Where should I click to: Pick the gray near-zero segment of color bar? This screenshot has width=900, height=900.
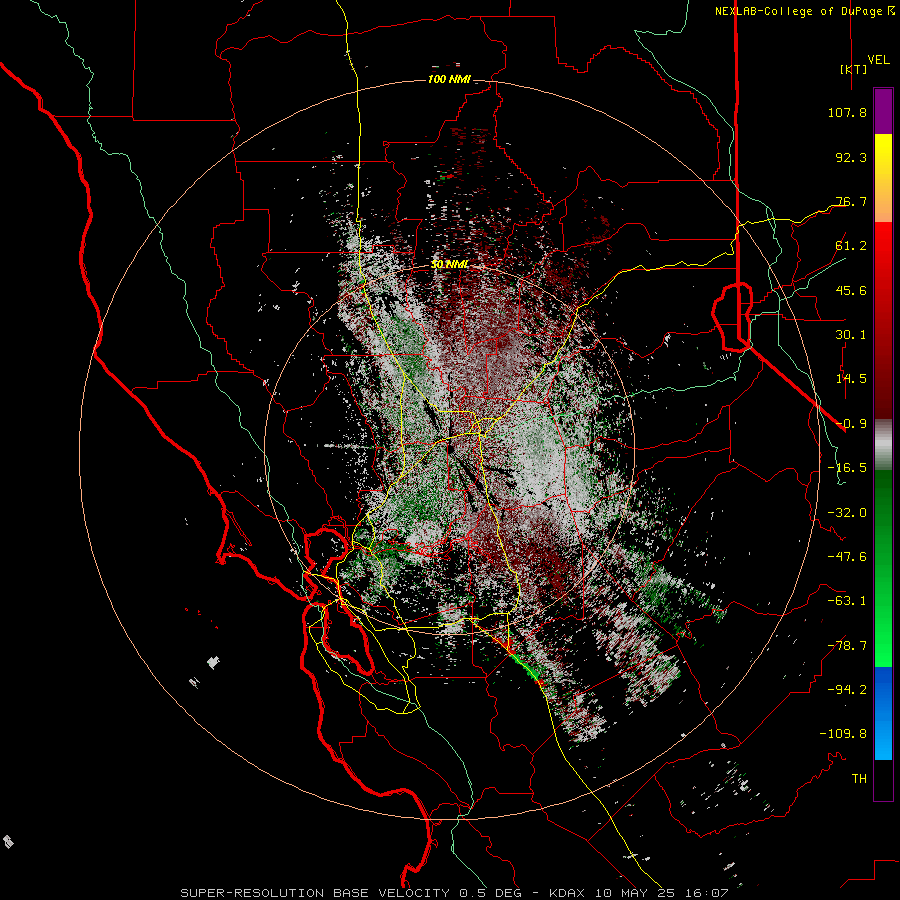883,445
